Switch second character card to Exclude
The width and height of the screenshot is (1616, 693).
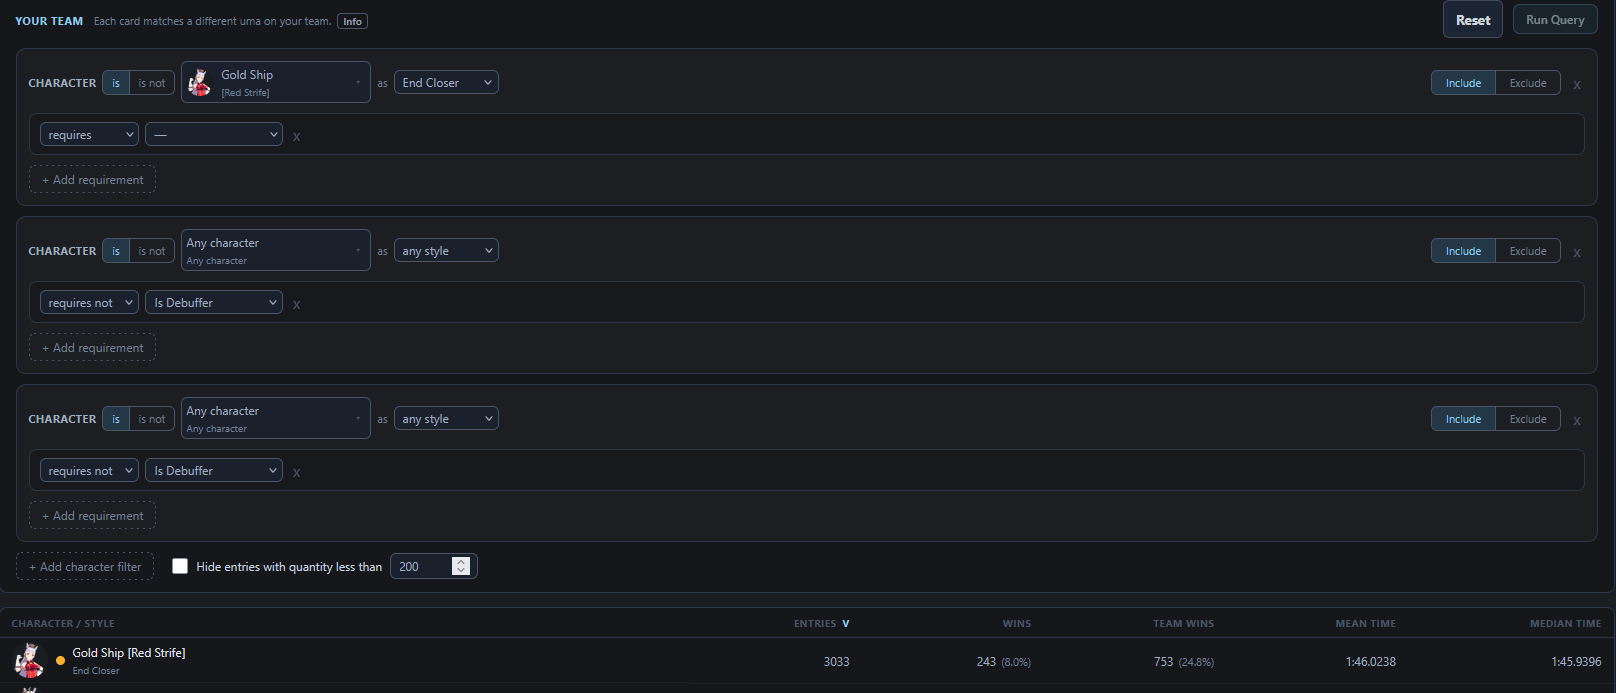(1528, 251)
